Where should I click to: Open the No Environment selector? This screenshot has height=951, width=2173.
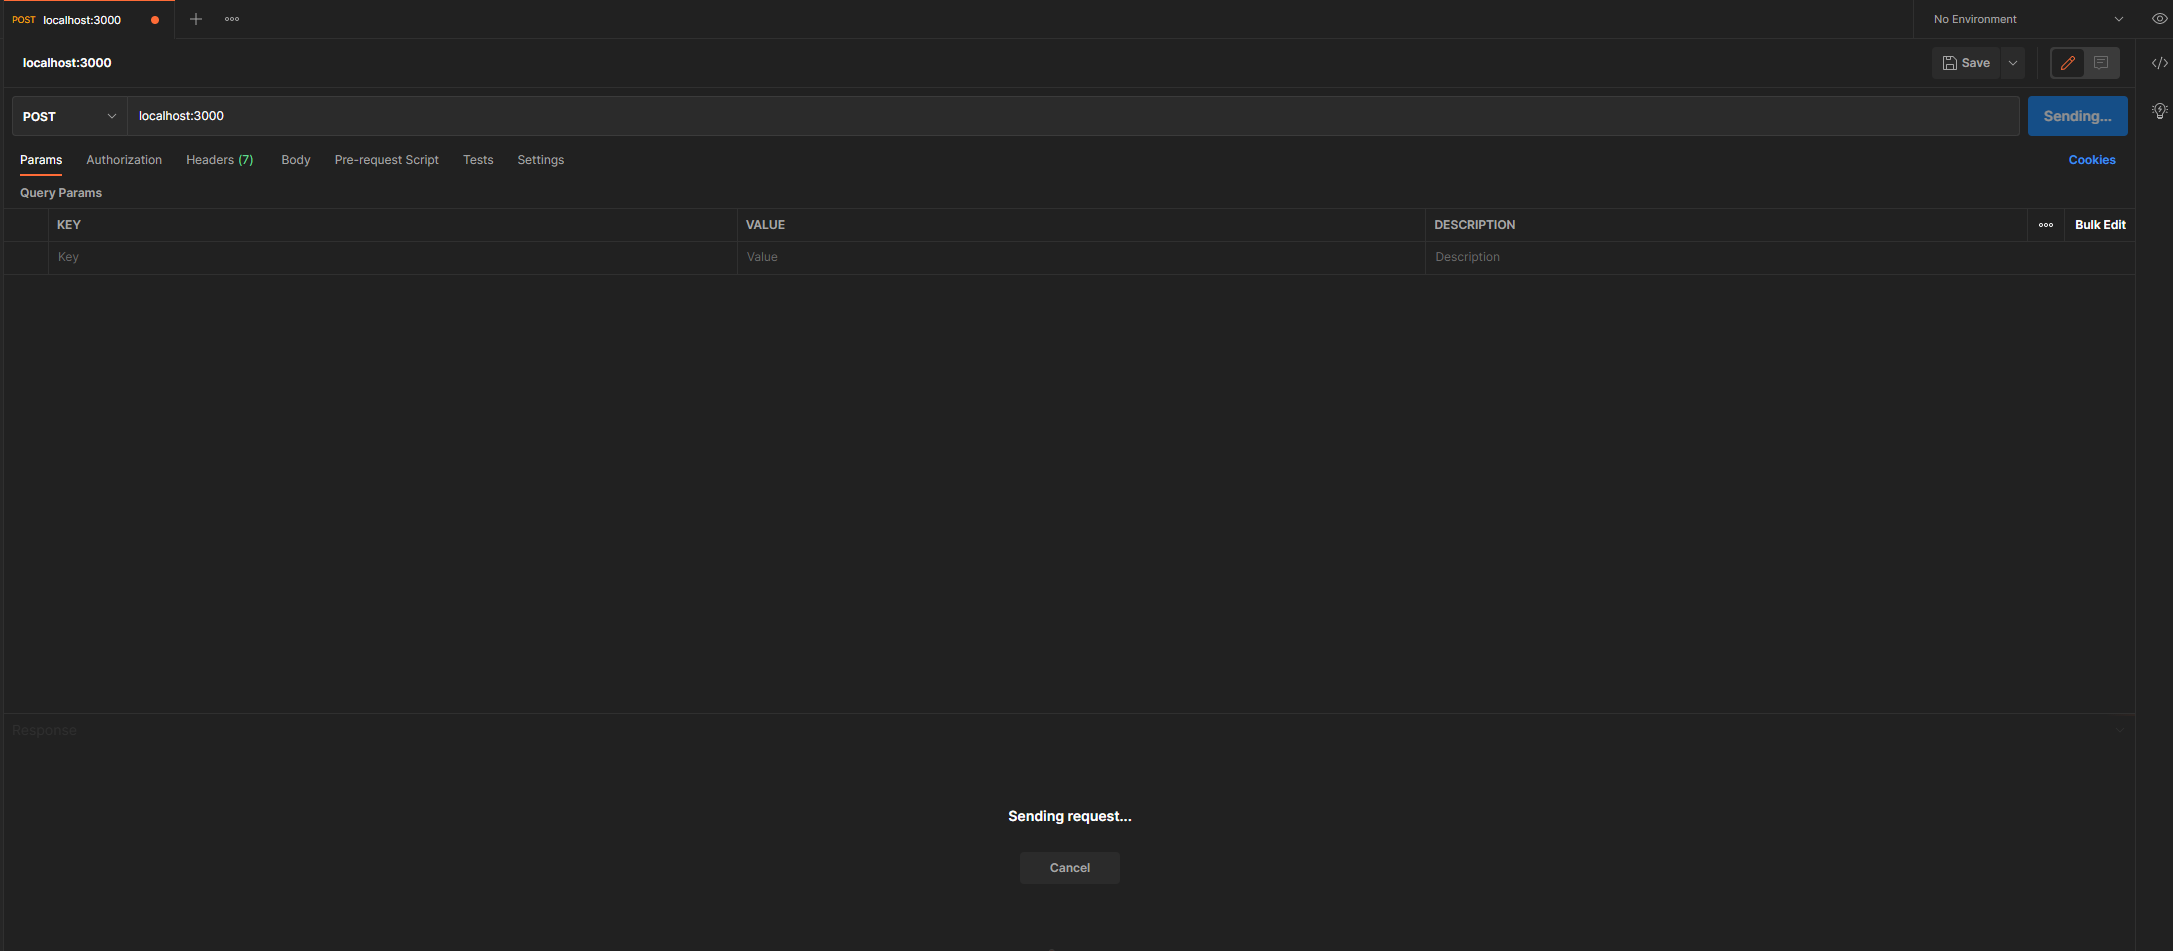pos(2028,19)
